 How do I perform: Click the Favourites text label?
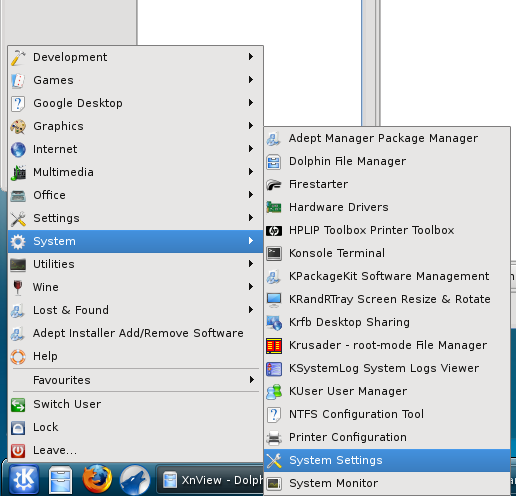pyautogui.click(x=62, y=380)
